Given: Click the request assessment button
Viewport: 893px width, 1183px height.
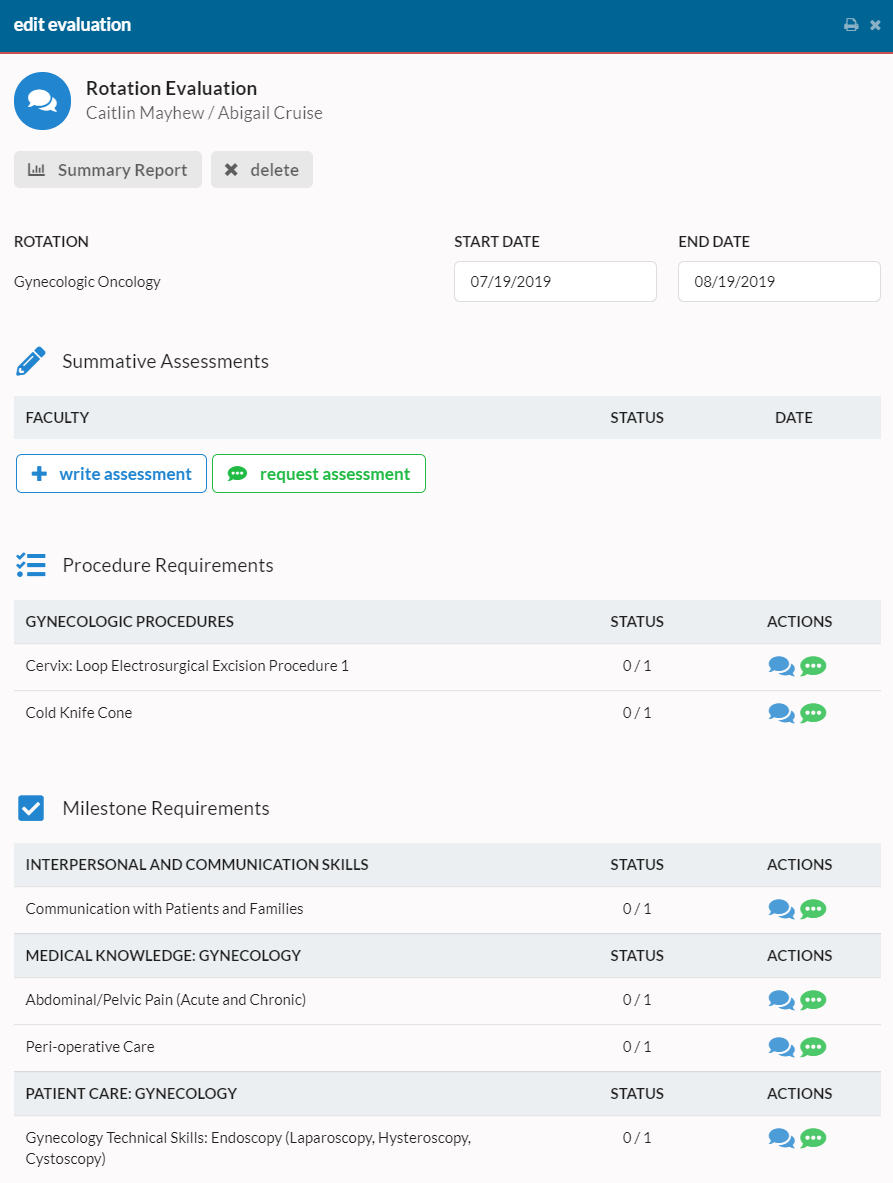Looking at the screenshot, I should coord(318,473).
